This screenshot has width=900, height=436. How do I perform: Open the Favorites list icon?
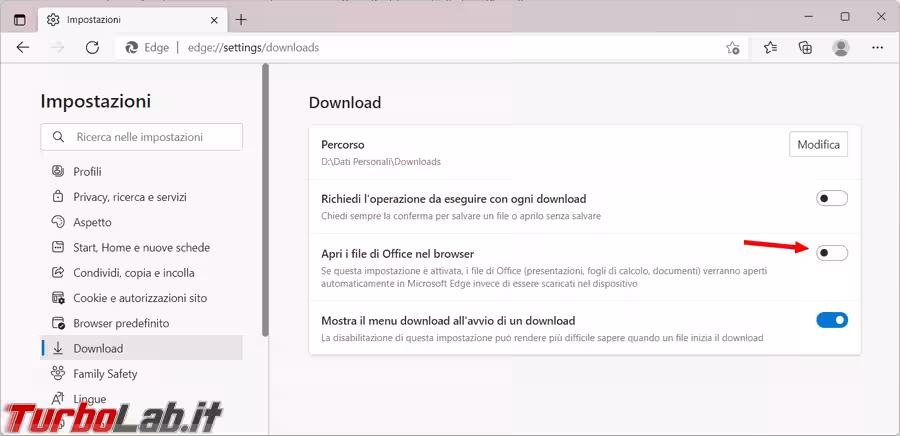coord(770,47)
